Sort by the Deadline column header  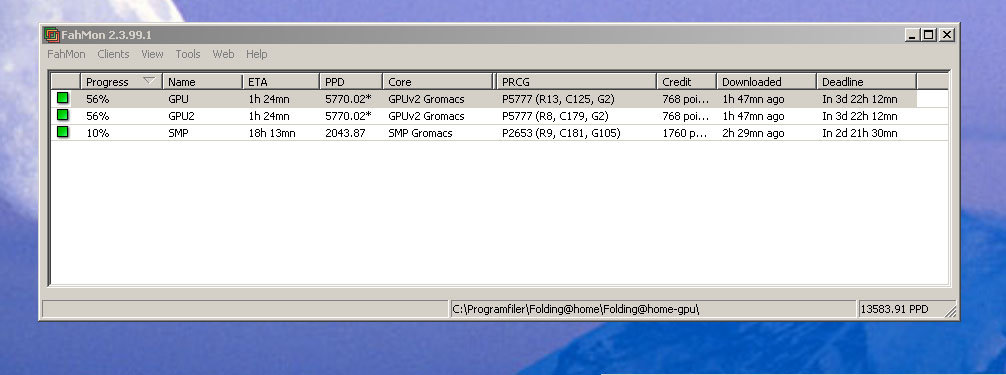[866, 82]
